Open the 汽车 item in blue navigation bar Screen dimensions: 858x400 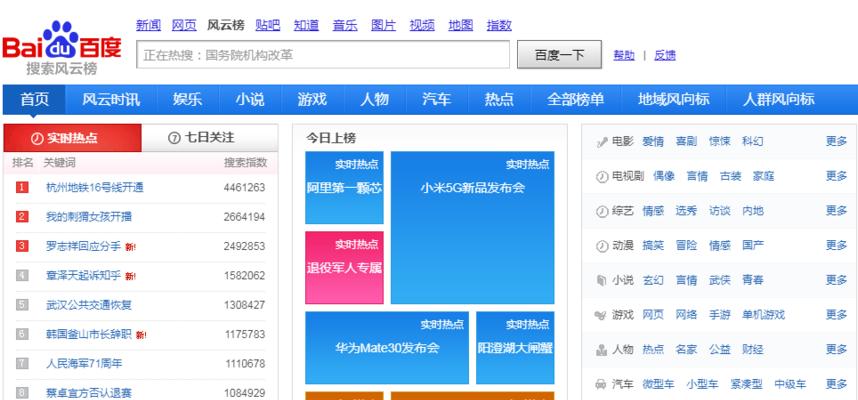[x=437, y=99]
